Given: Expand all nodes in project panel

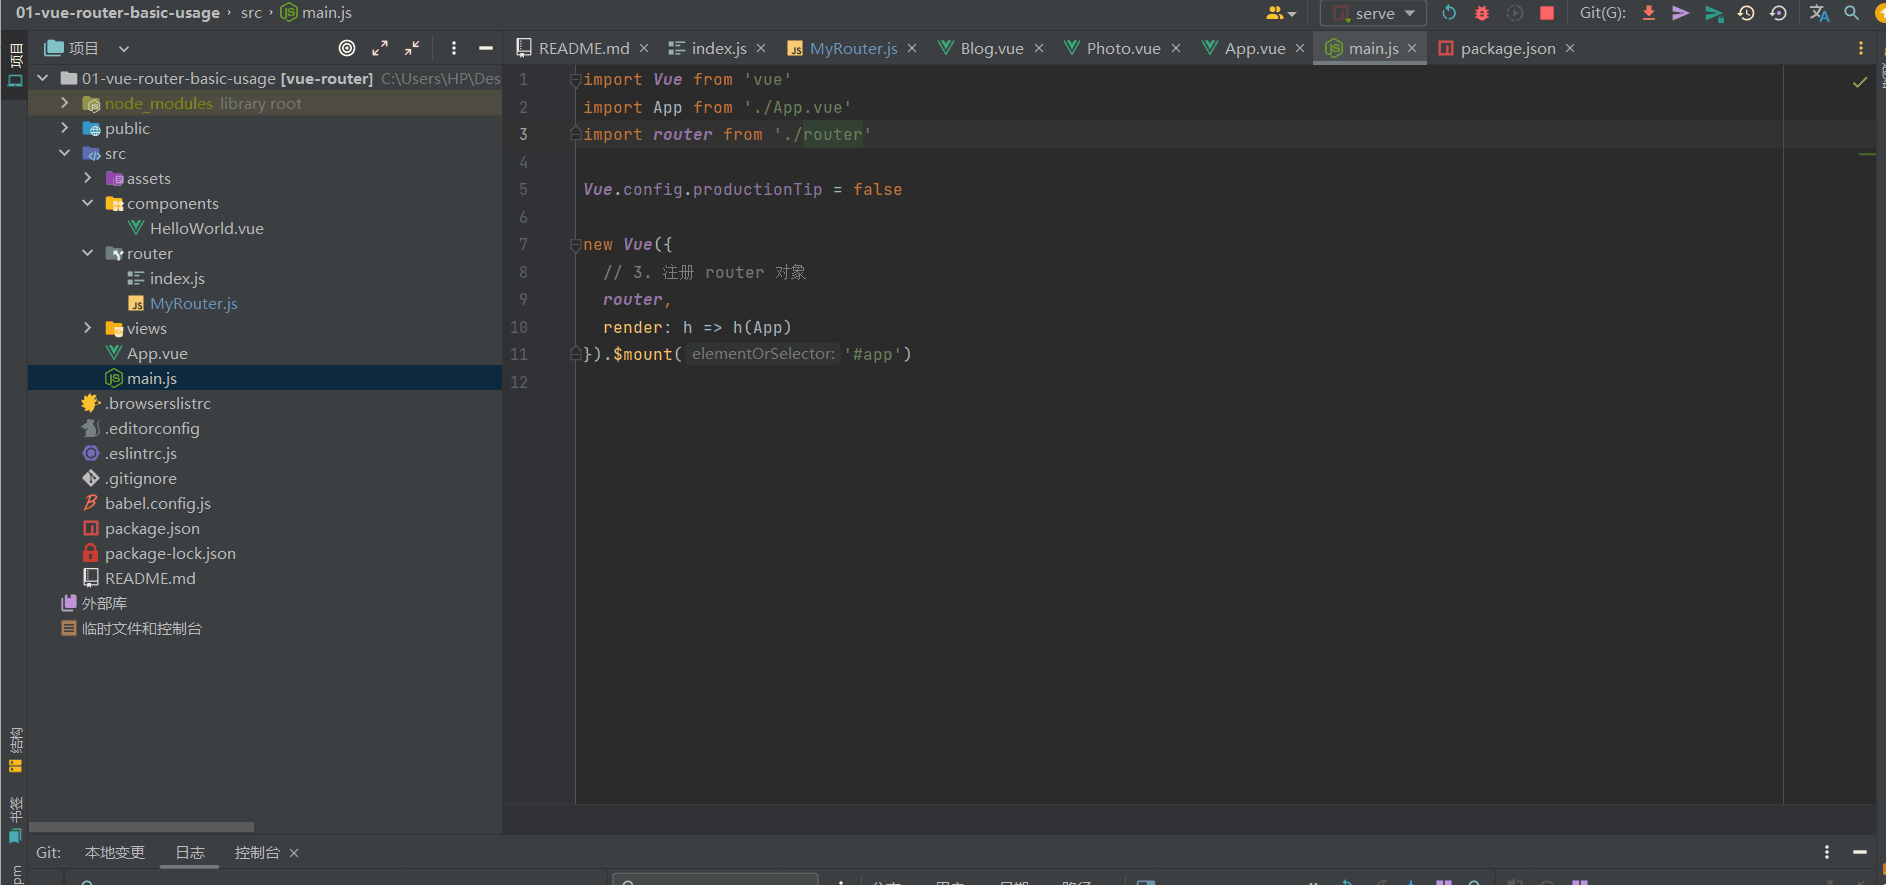Looking at the screenshot, I should pos(380,48).
